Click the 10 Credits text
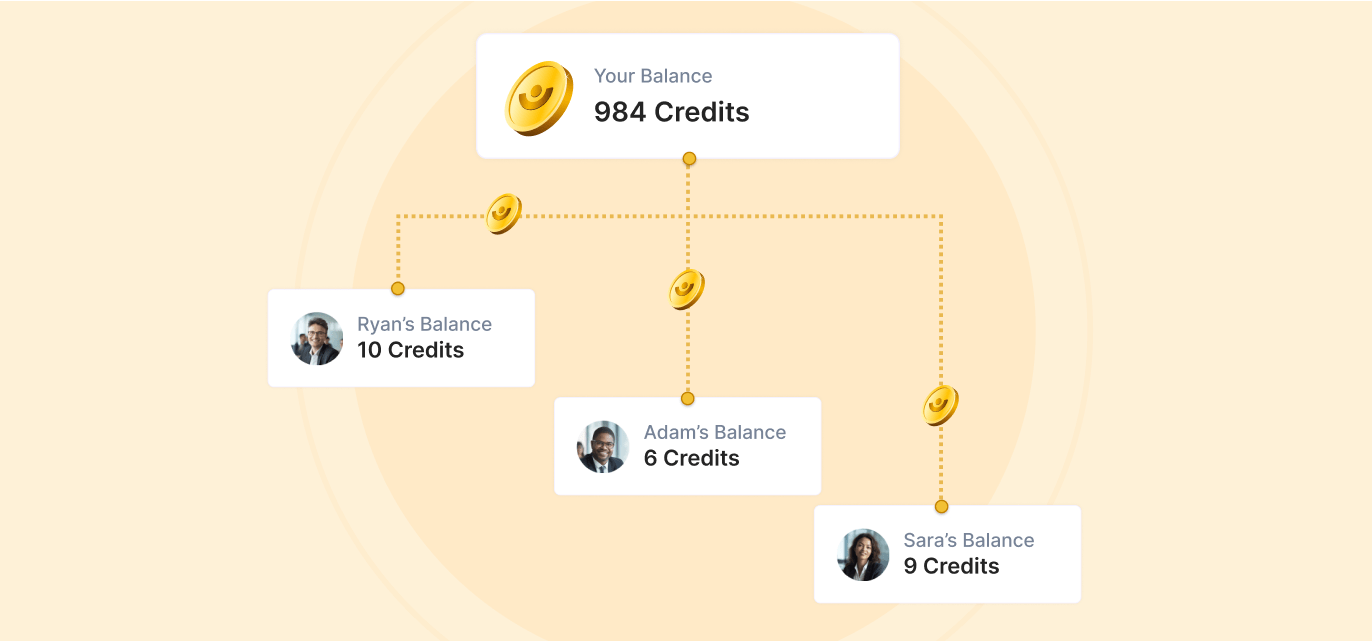This screenshot has height=641, width=1372. (411, 350)
